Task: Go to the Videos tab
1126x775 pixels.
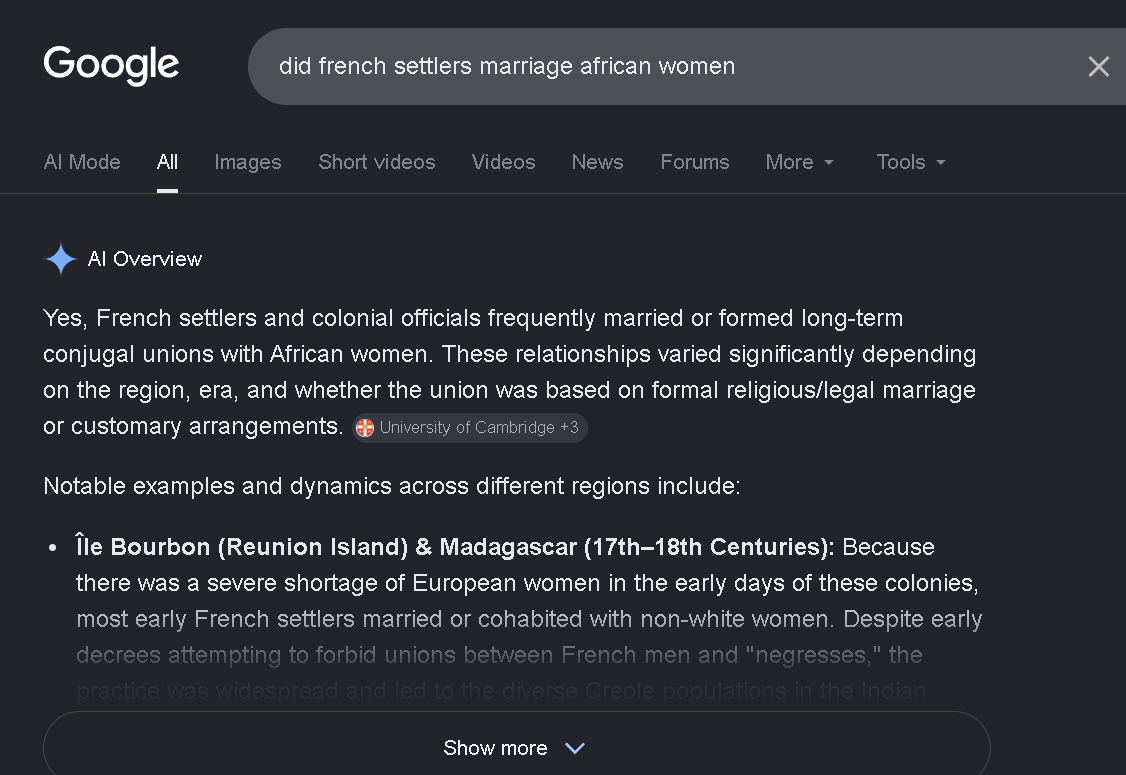Action: 503,162
